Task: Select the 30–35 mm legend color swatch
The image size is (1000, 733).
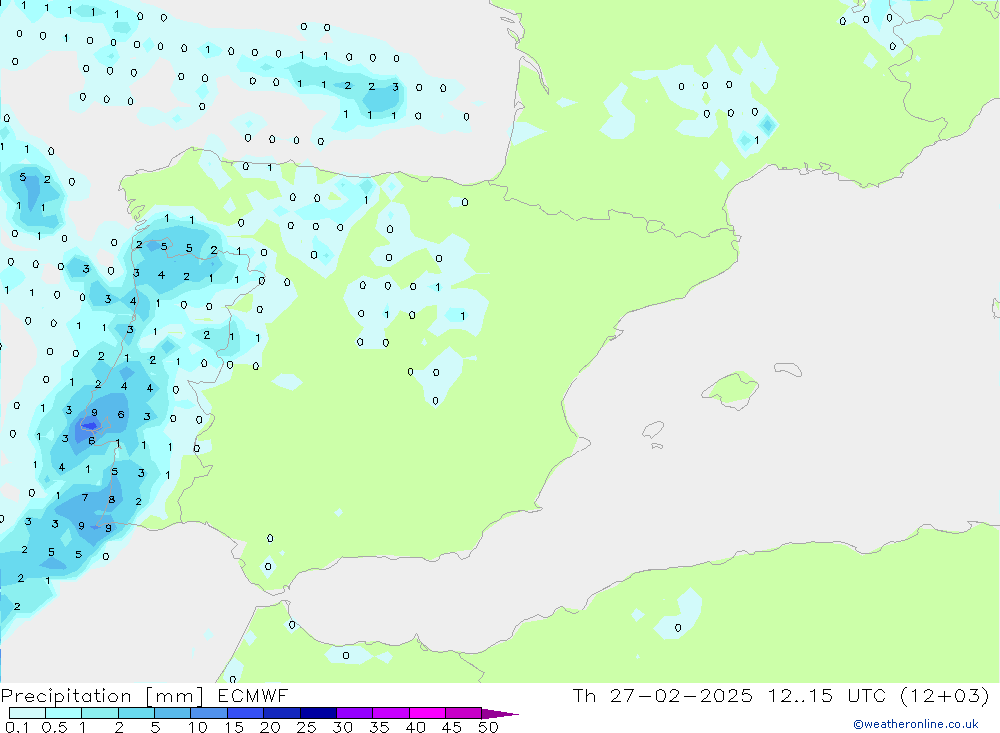Action: [354, 713]
